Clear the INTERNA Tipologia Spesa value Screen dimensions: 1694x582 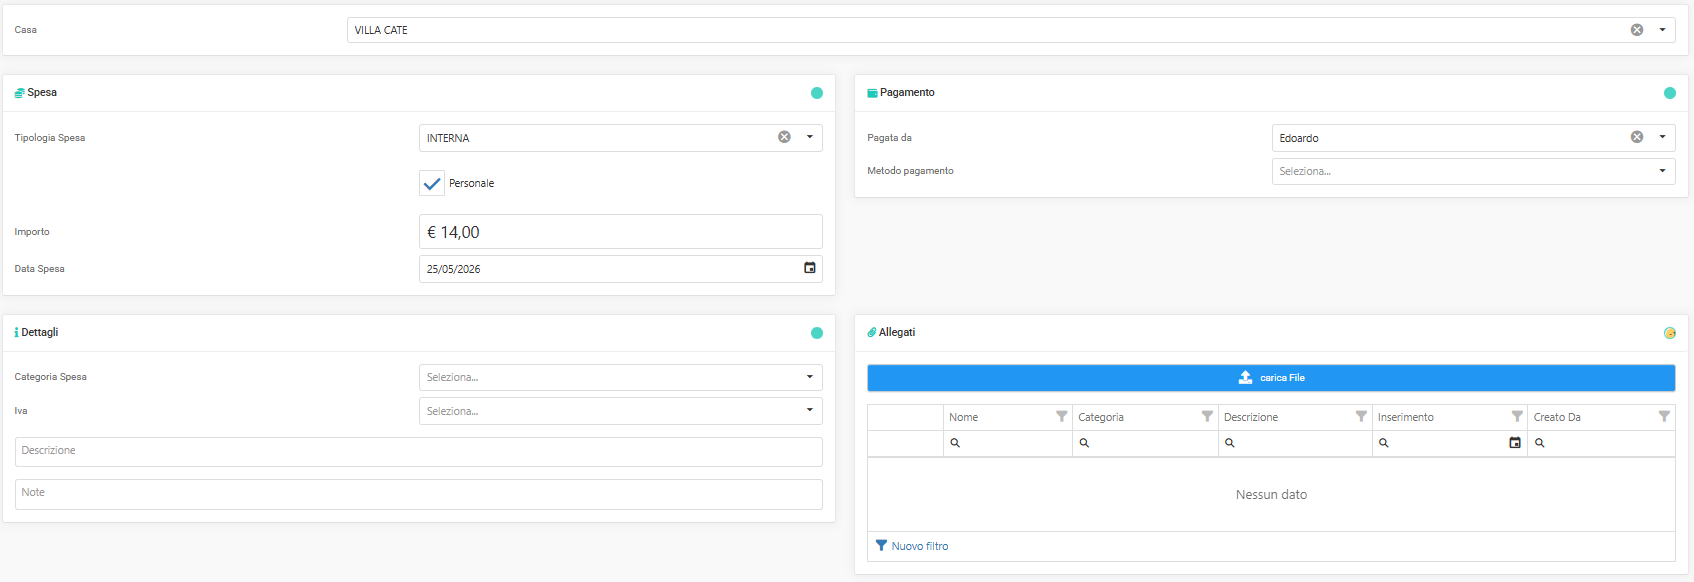click(x=784, y=137)
